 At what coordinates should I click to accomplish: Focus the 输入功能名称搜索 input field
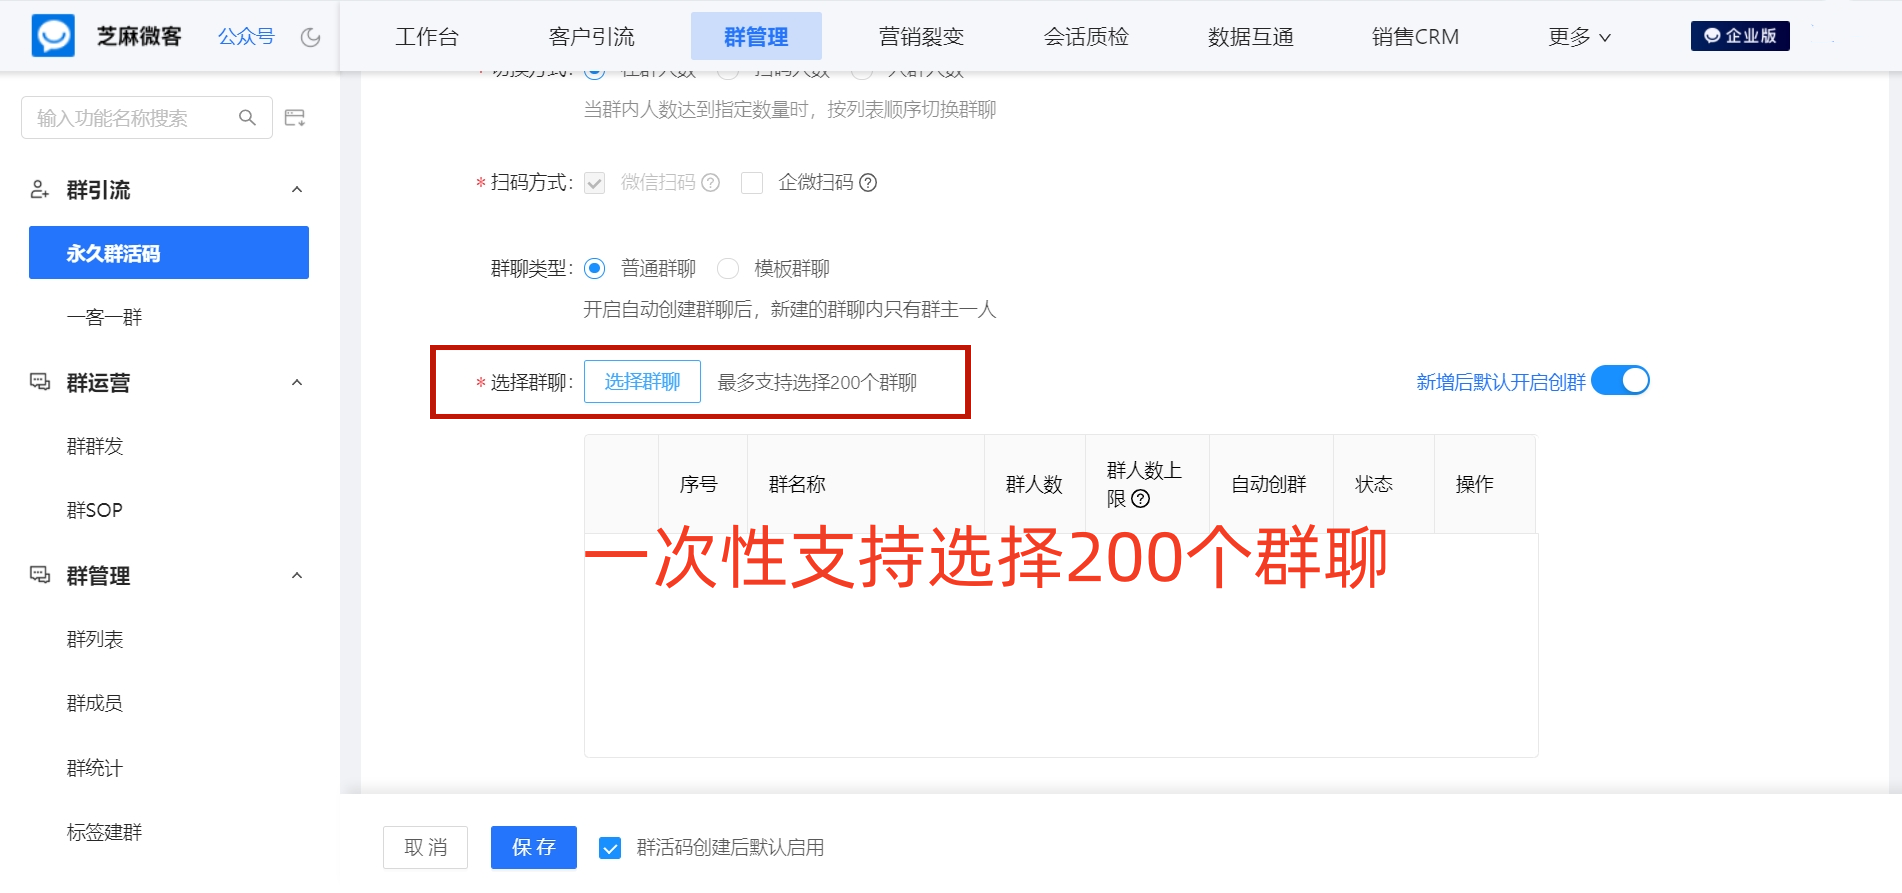pos(147,118)
